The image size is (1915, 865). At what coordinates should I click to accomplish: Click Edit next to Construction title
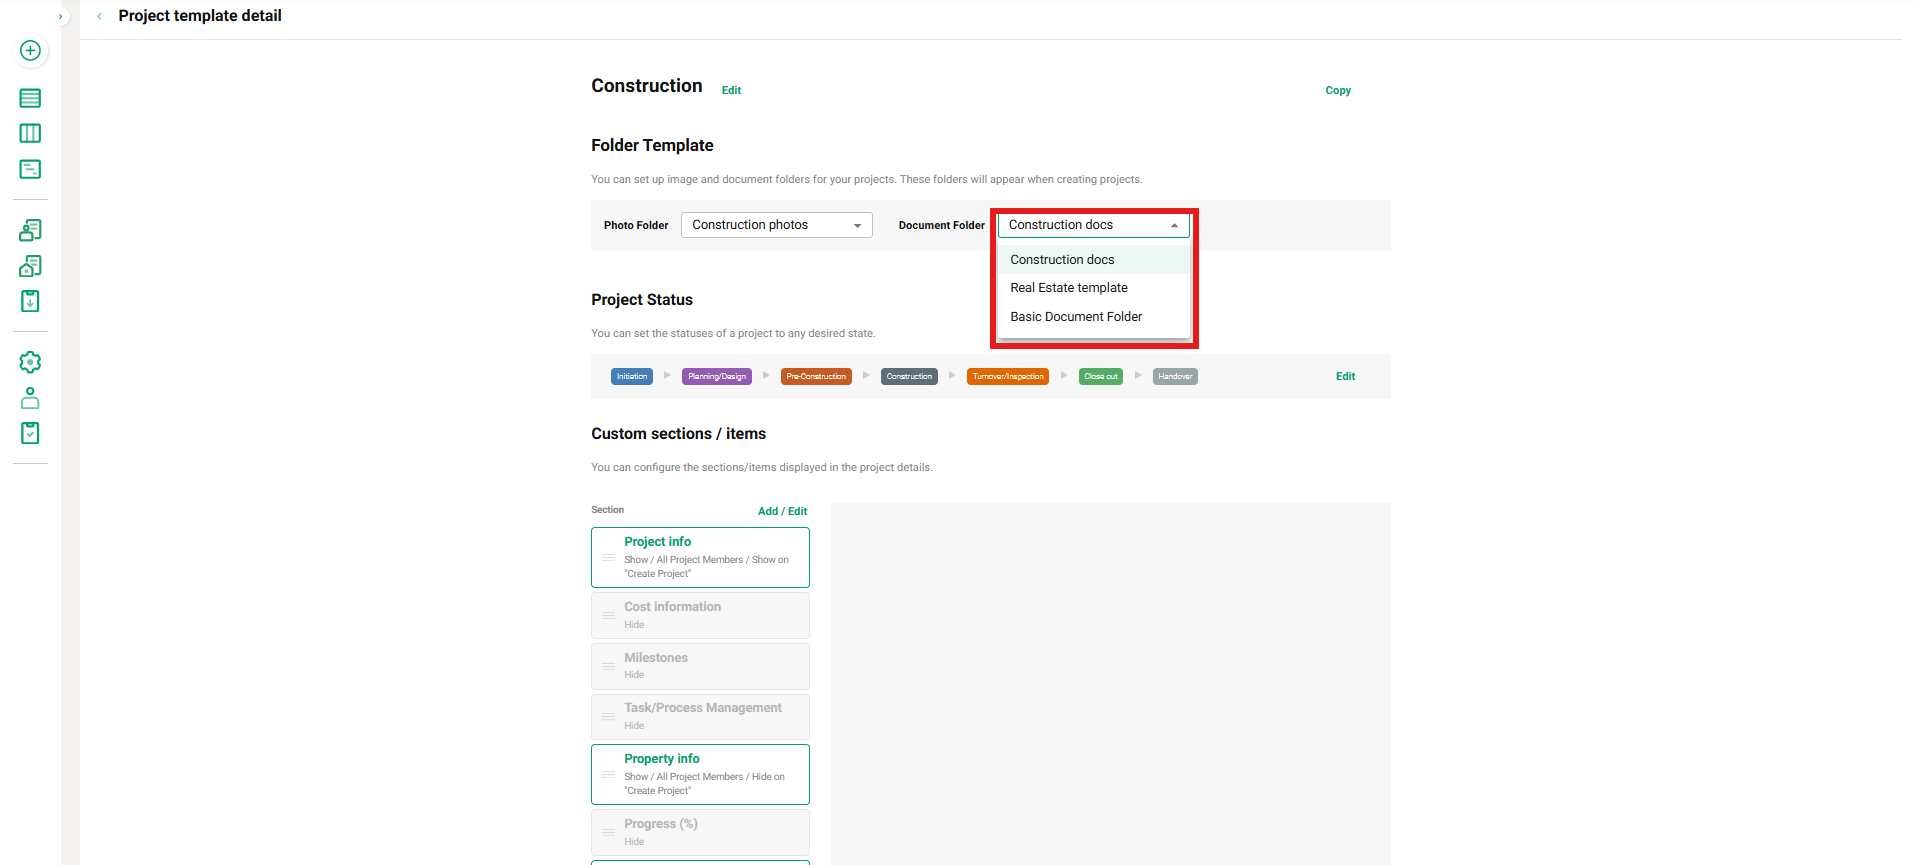[x=731, y=90]
